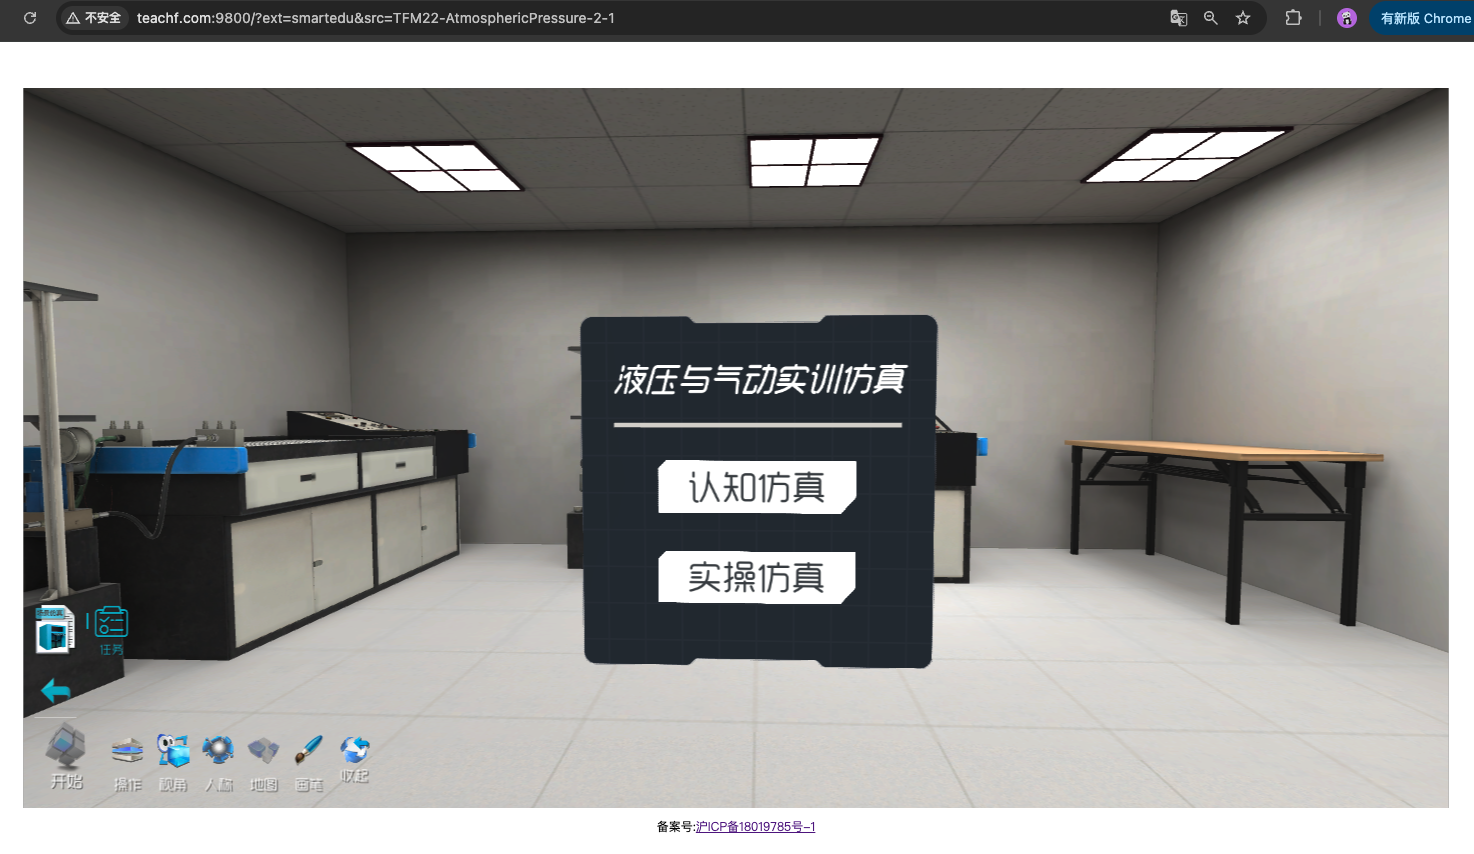
Task: Select the 视角 (View angle) icon
Action: [173, 751]
